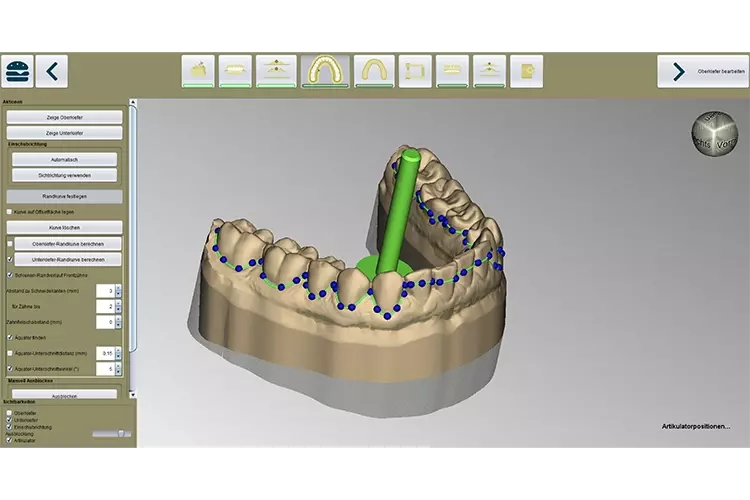This screenshot has height=500, width=750.
Task: Adjust 'Abstand zu Schneidekanten' spinner arrows
Action: pos(117,291)
